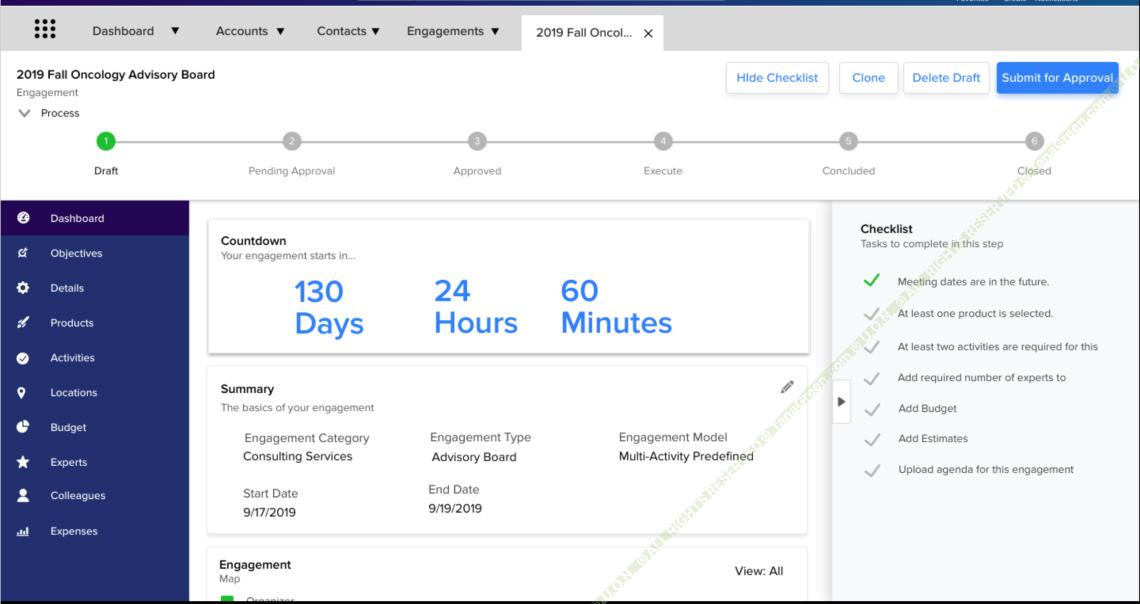Screen dimensions: 1140x604
Task: Open the Contacts tab dropdown arrow
Action: coord(376,31)
